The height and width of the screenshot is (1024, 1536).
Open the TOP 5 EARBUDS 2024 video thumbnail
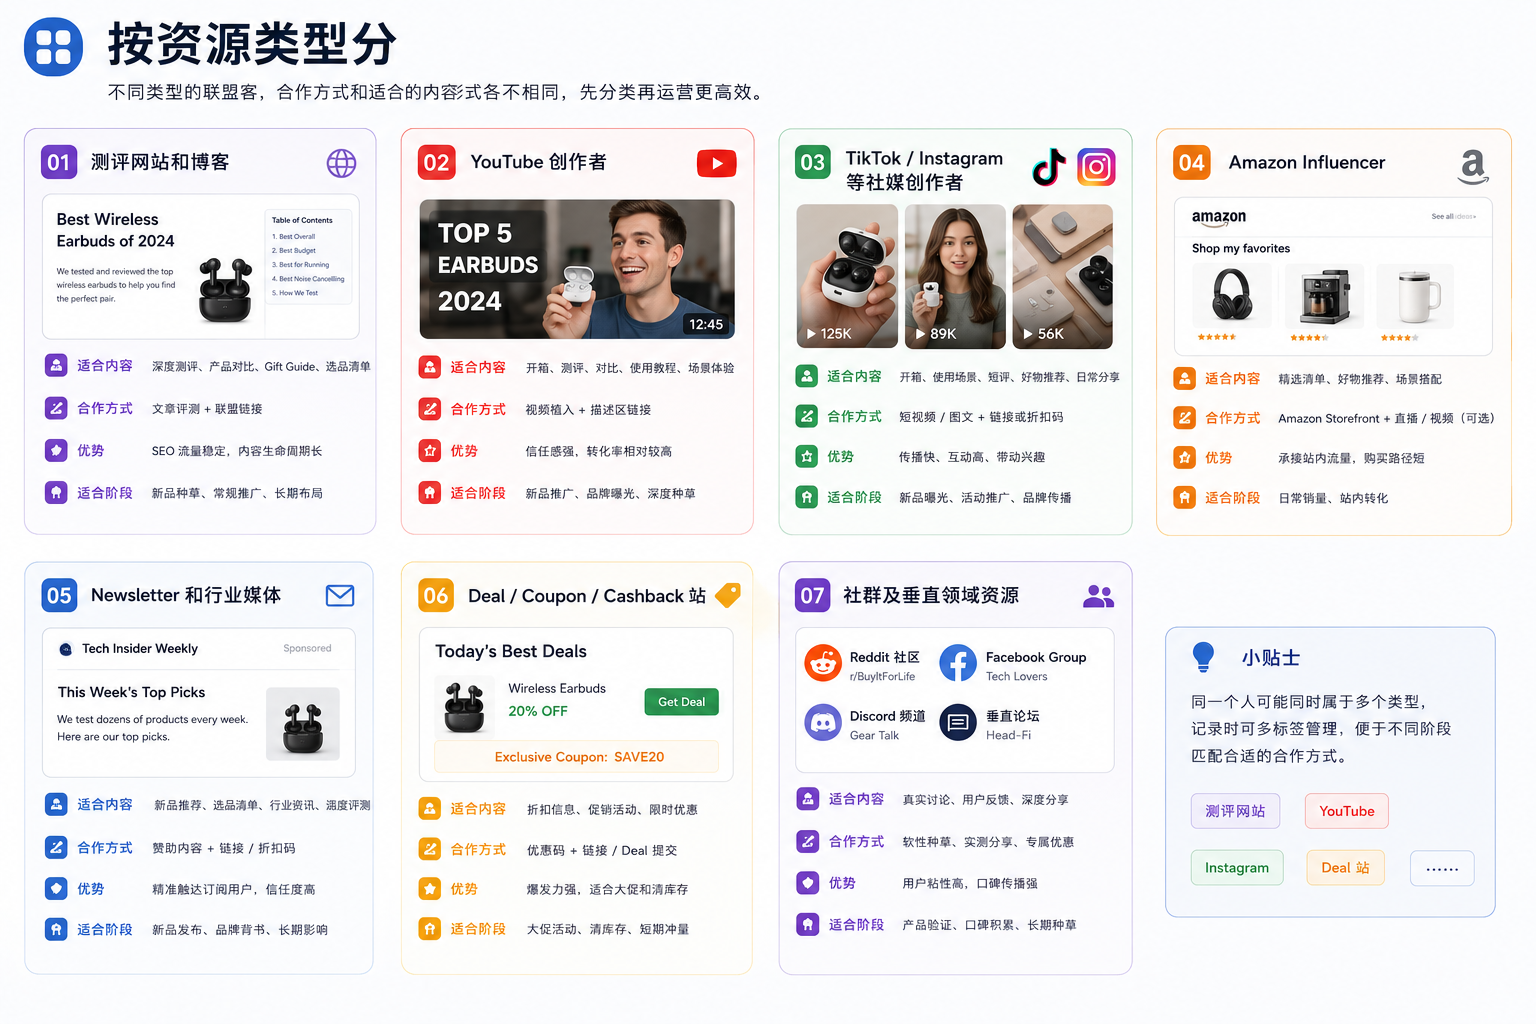coord(577,269)
